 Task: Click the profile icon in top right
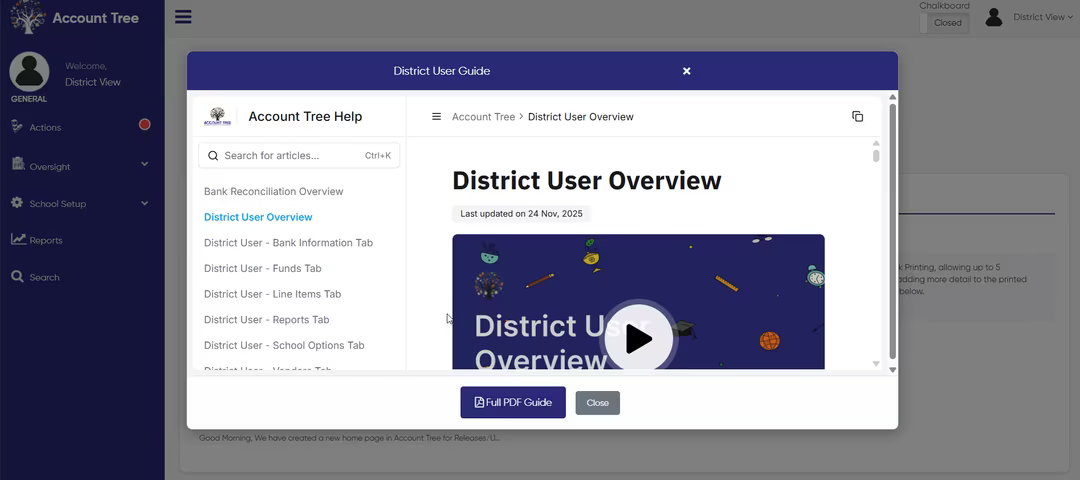pyautogui.click(x=993, y=17)
